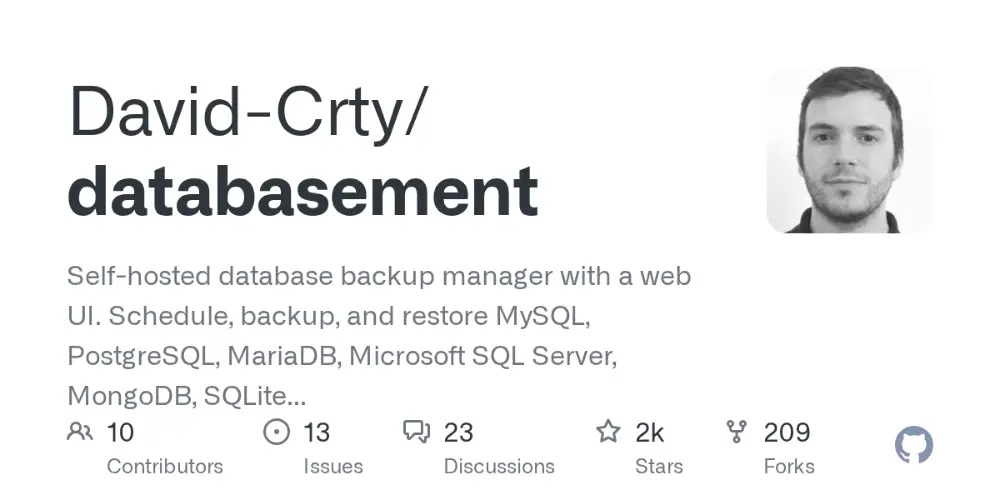Select the 23 discussions count
Viewport: 1000px width, 500px height.
coord(459,432)
